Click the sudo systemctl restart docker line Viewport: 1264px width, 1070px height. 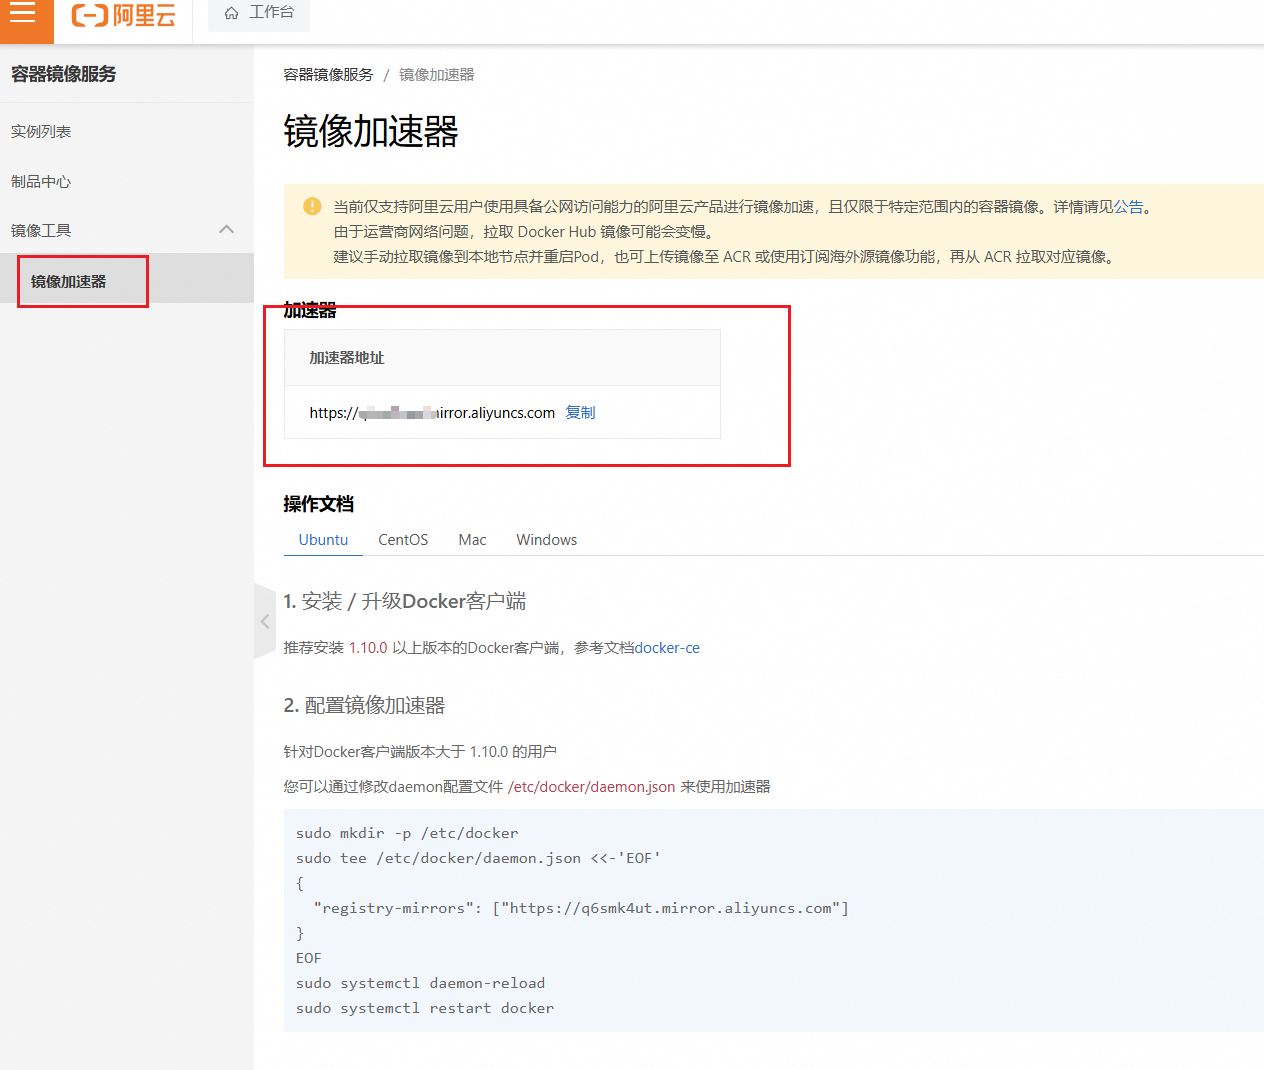point(425,1008)
